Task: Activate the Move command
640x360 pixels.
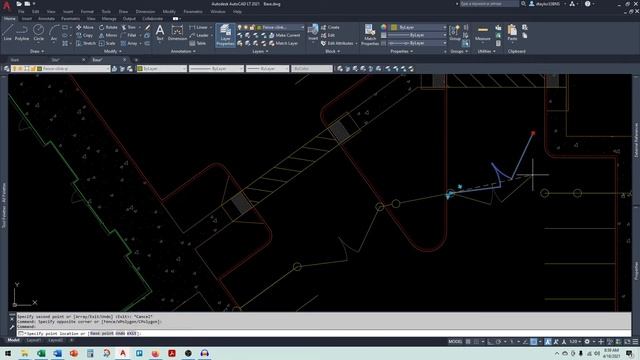Action: click(x=85, y=27)
